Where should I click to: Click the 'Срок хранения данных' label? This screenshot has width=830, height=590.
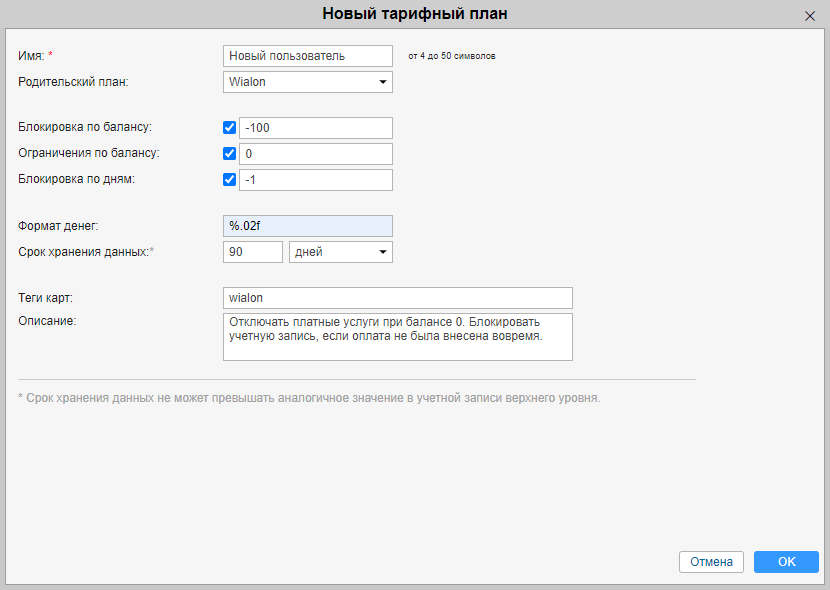click(84, 252)
